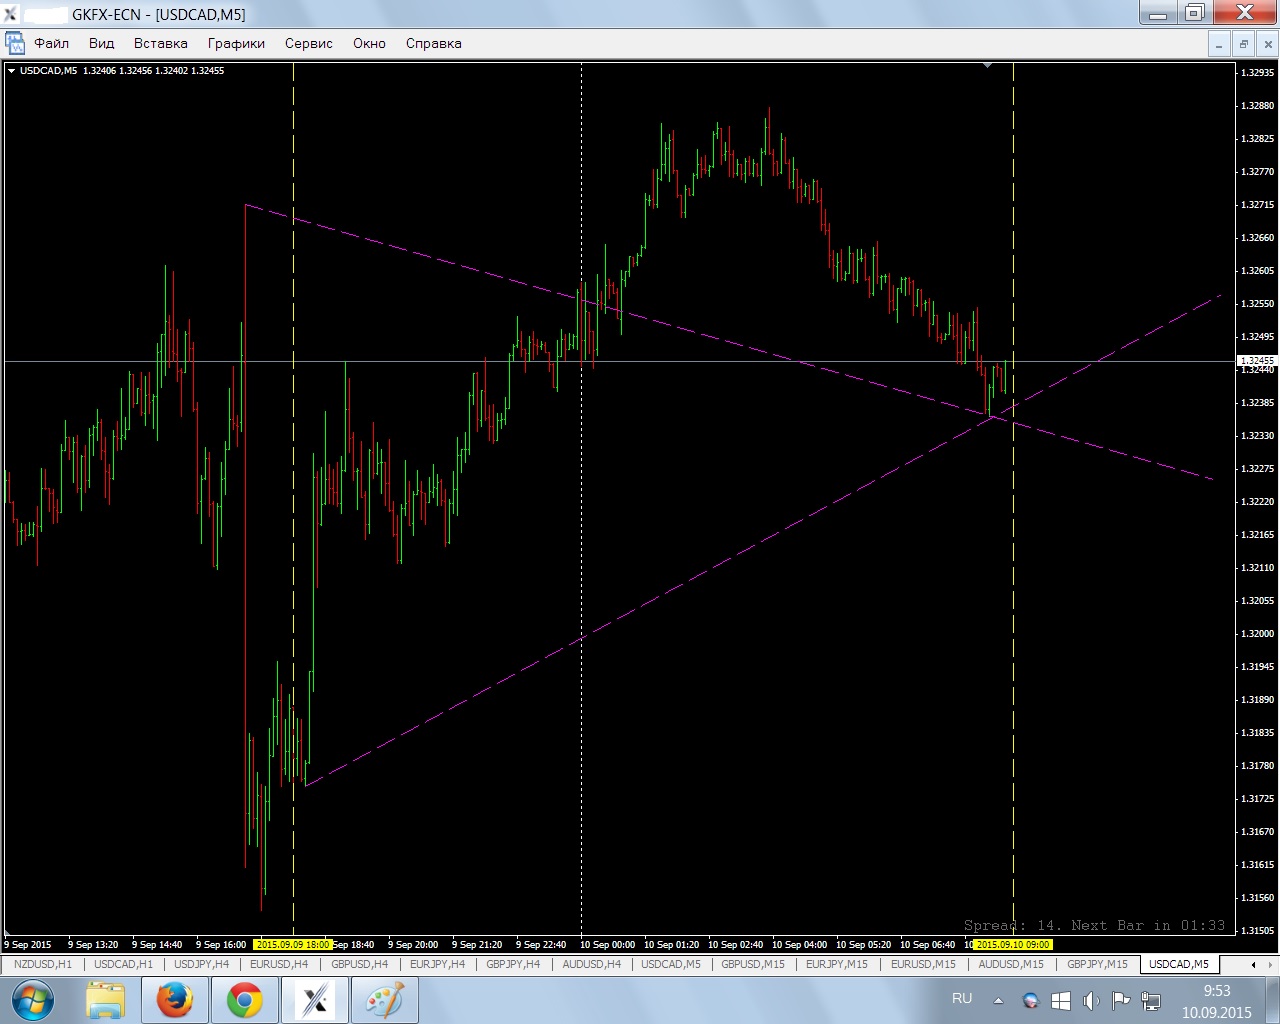Click the chart icon left of Файл
The height and width of the screenshot is (1024, 1280).
15,43
